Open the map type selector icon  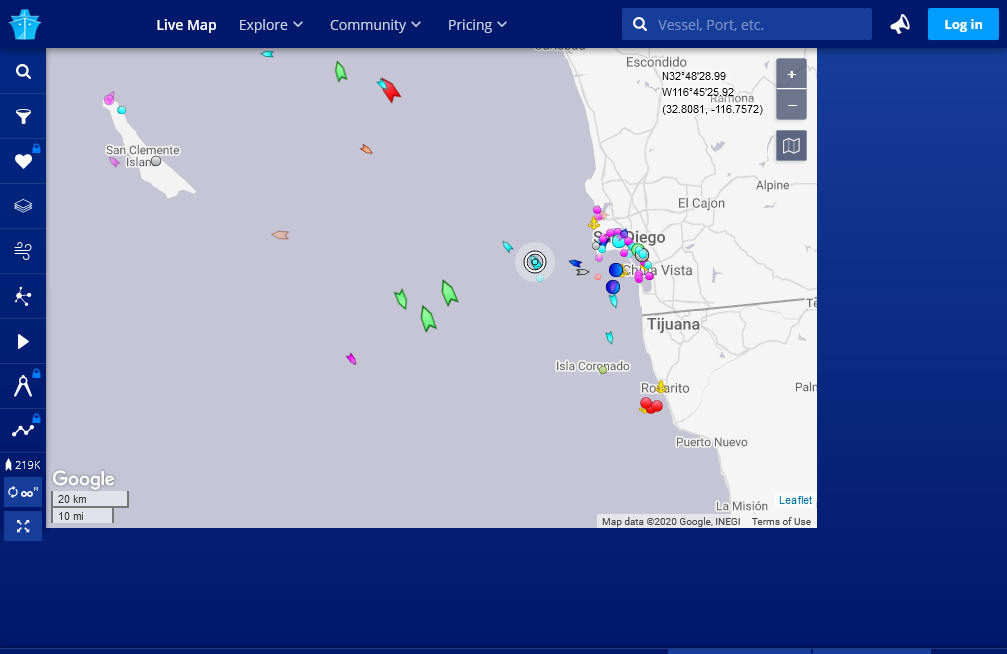(x=791, y=146)
